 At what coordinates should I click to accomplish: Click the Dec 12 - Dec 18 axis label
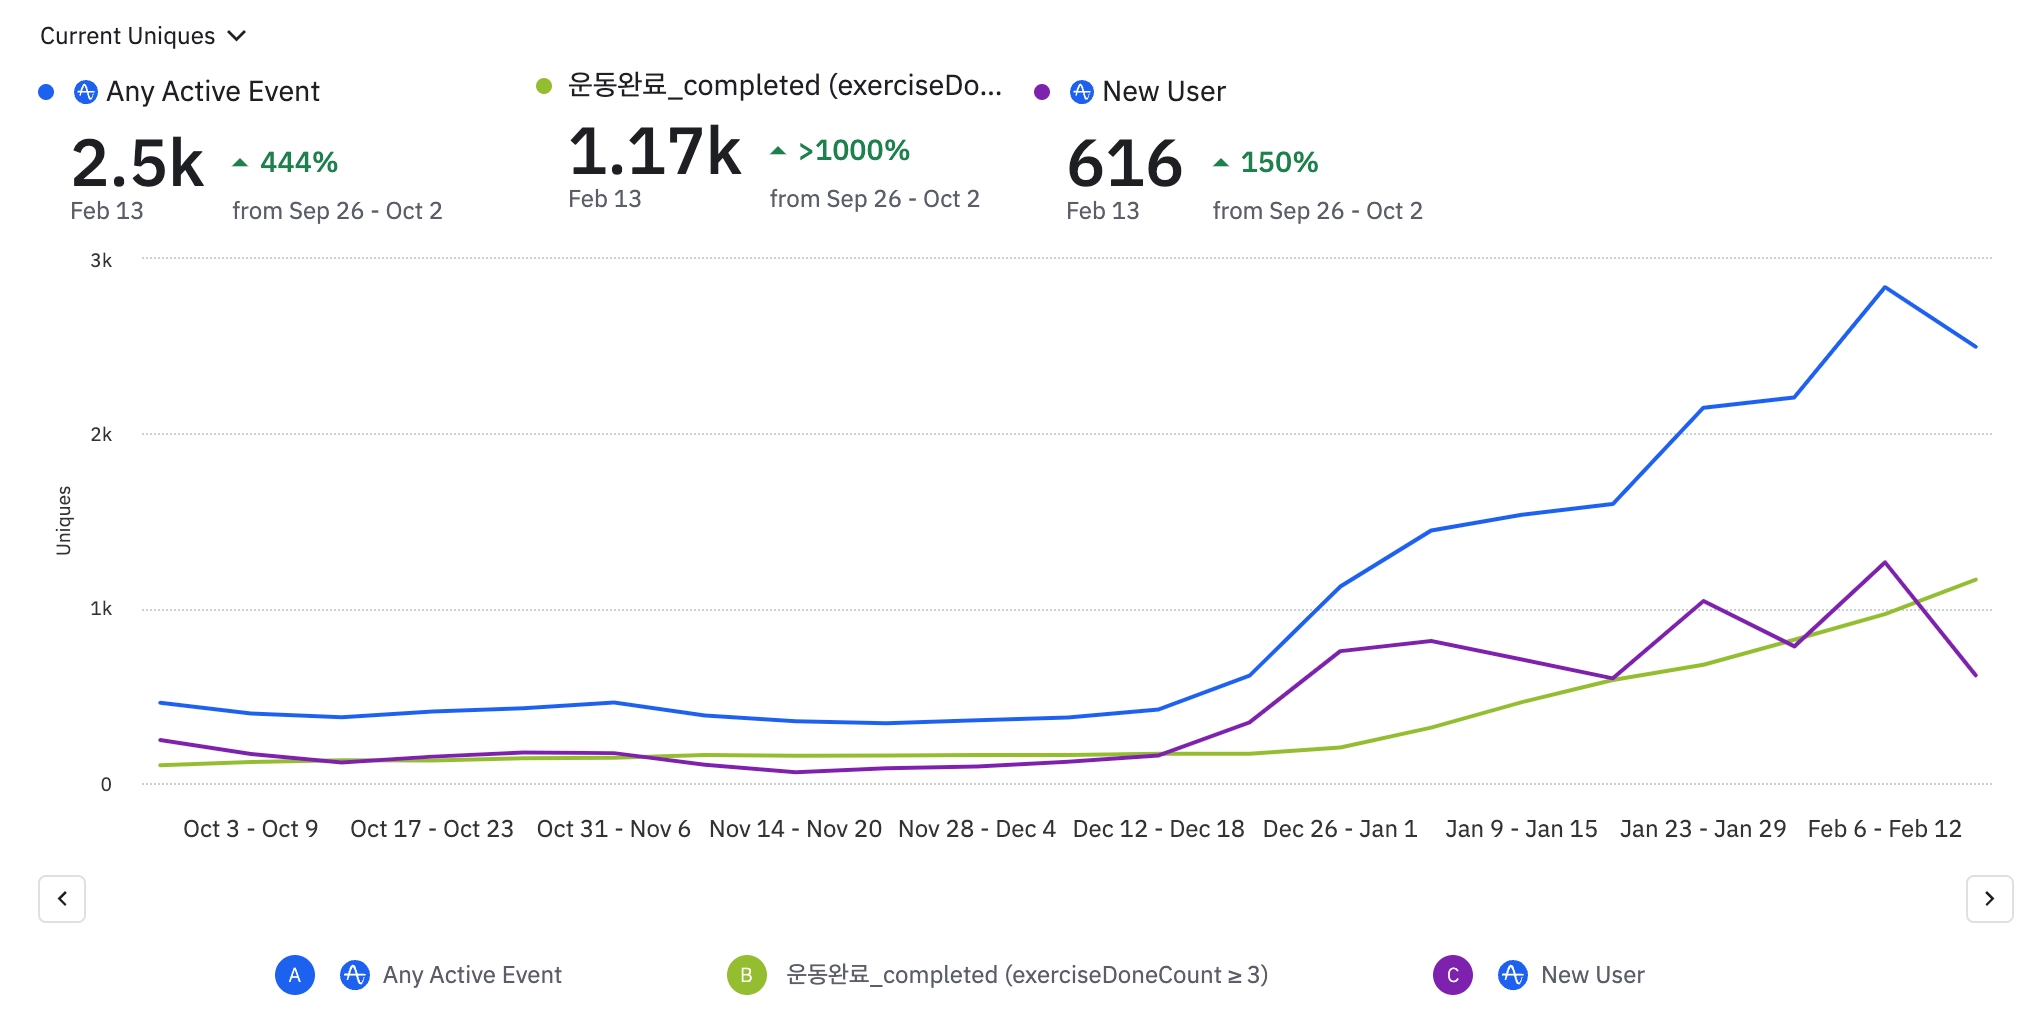(1158, 829)
